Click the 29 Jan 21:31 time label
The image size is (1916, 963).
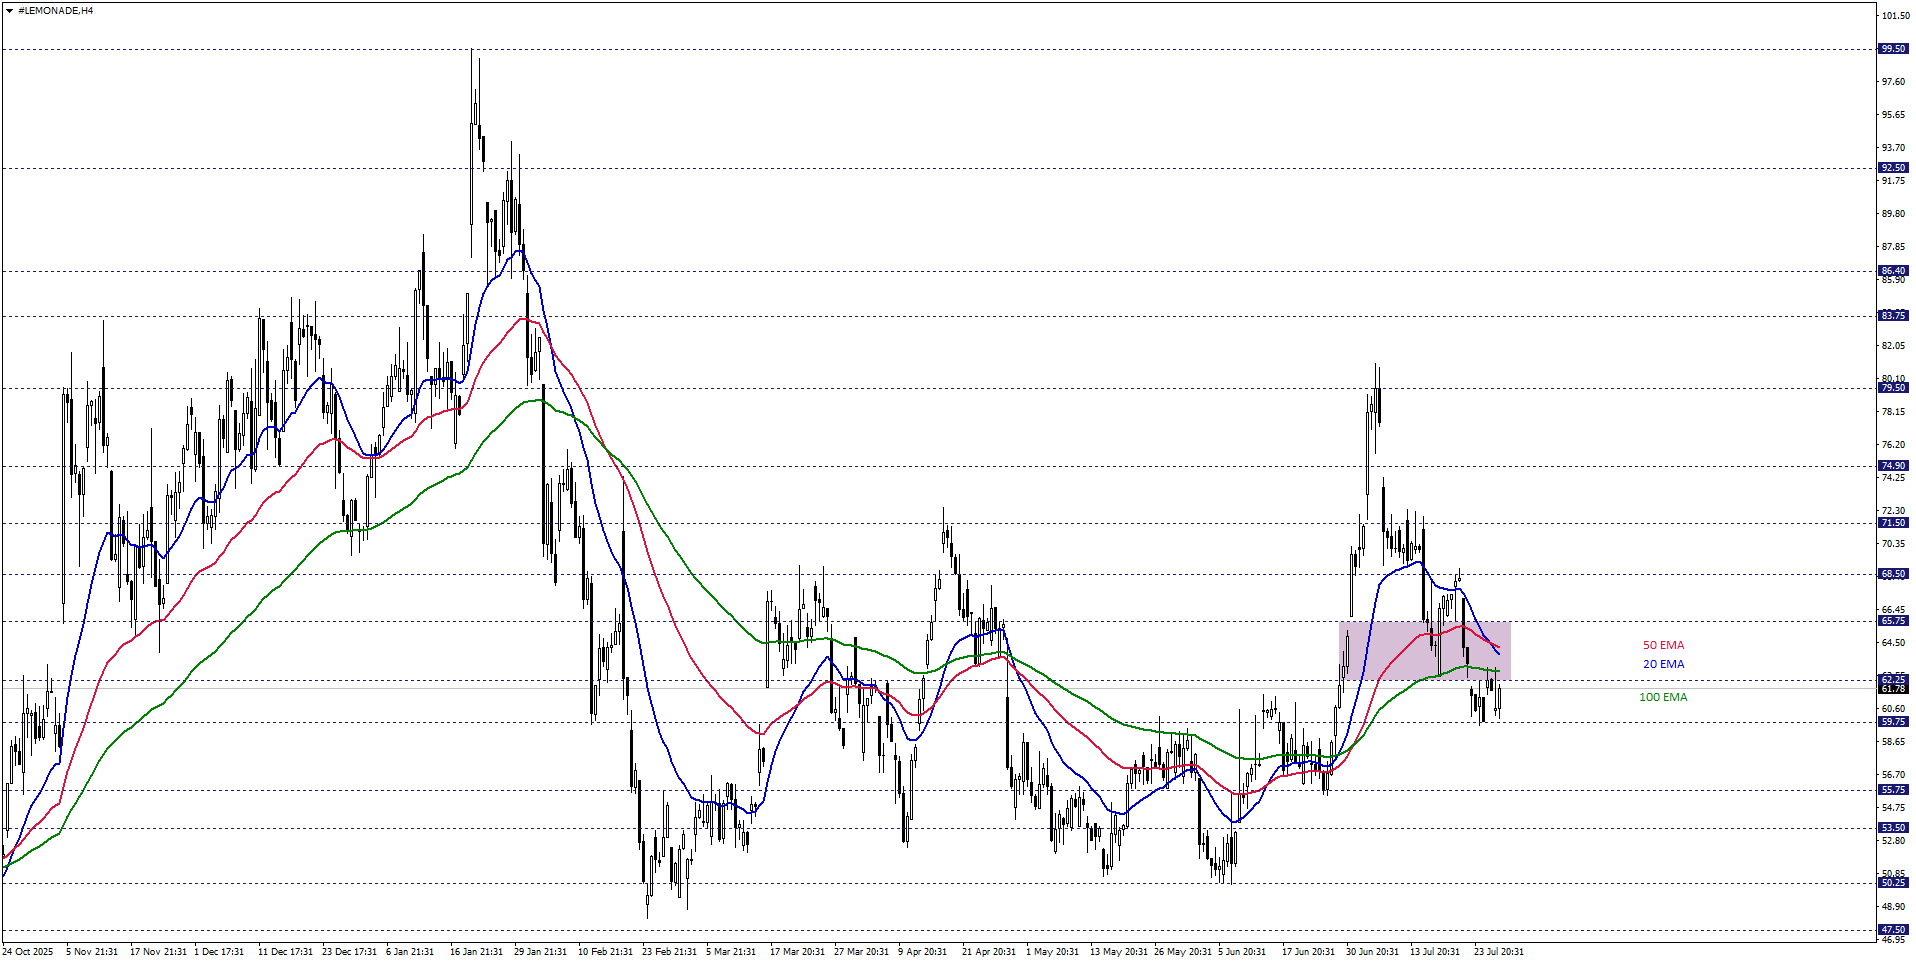coord(540,952)
